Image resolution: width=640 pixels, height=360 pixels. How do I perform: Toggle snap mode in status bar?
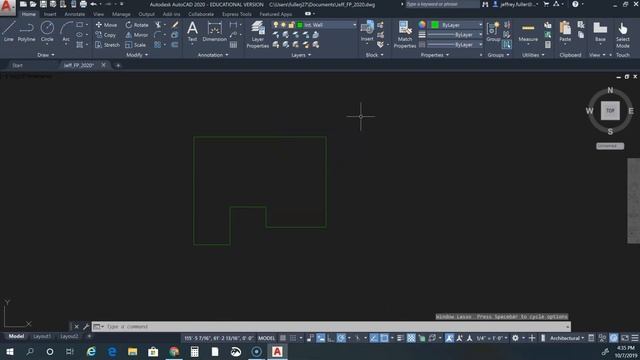pyautogui.click(x=293, y=338)
